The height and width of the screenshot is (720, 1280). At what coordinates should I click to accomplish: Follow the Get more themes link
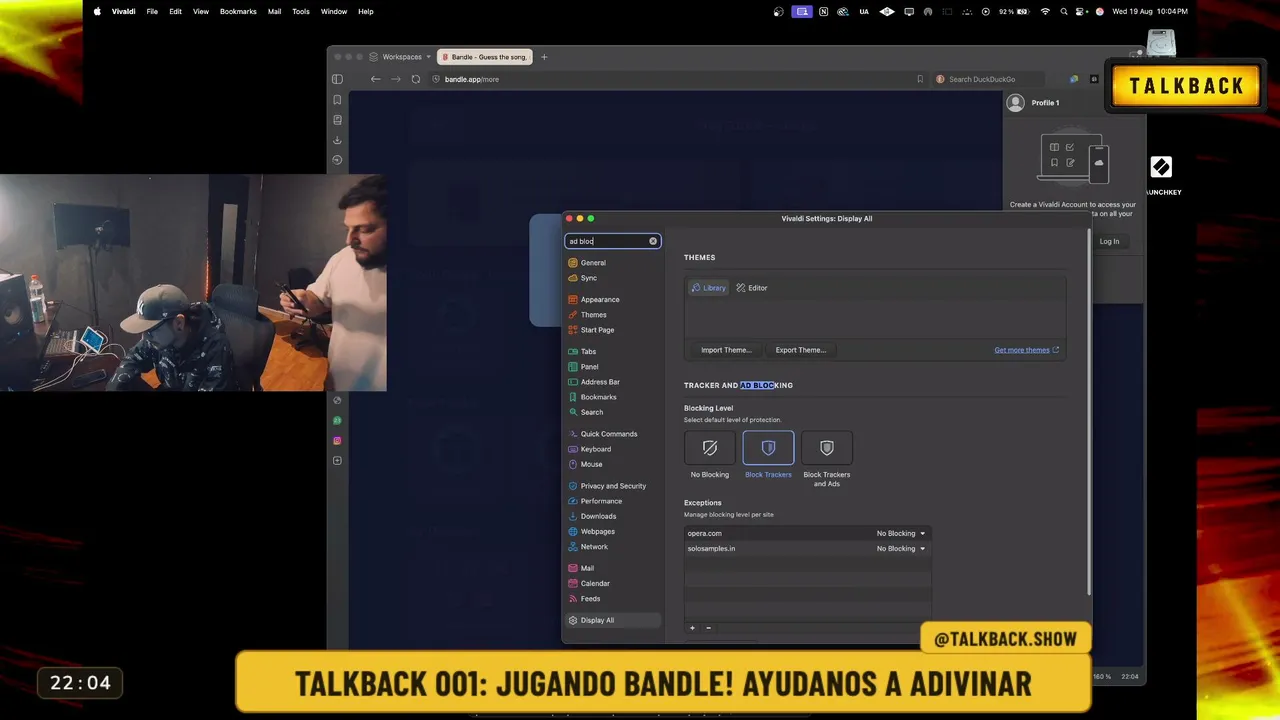(x=1026, y=350)
